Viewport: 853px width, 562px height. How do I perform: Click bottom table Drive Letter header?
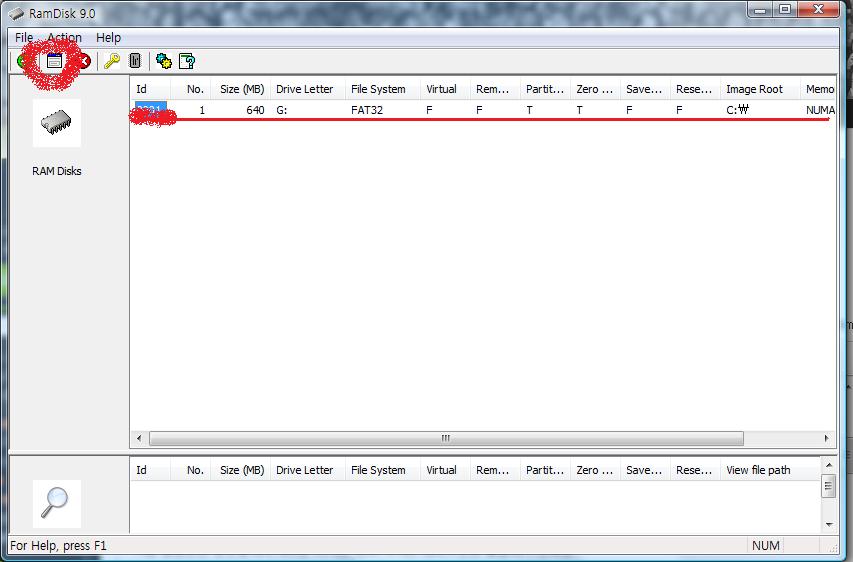pyautogui.click(x=308, y=470)
